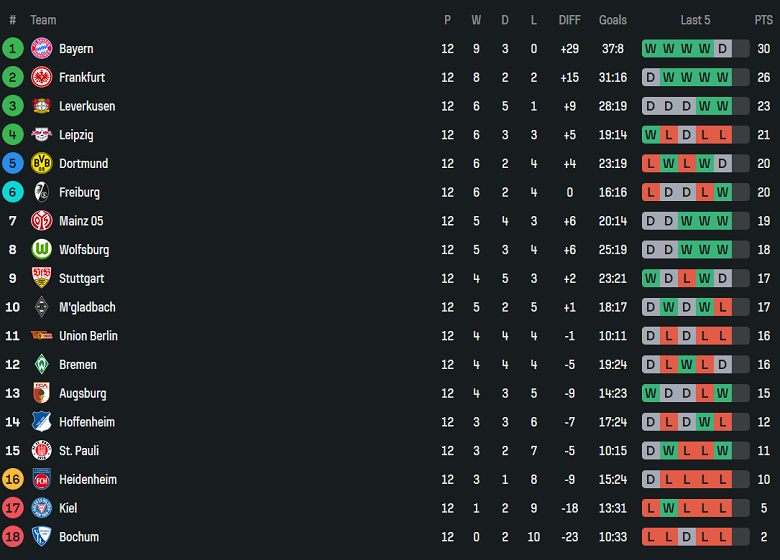Click the Goals column header
The height and width of the screenshot is (560, 780).
click(613, 20)
